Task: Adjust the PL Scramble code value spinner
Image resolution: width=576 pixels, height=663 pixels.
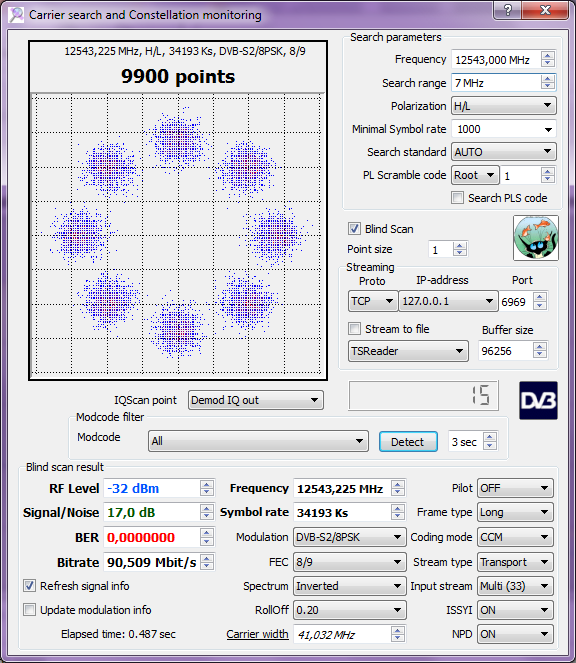Action: [548, 175]
